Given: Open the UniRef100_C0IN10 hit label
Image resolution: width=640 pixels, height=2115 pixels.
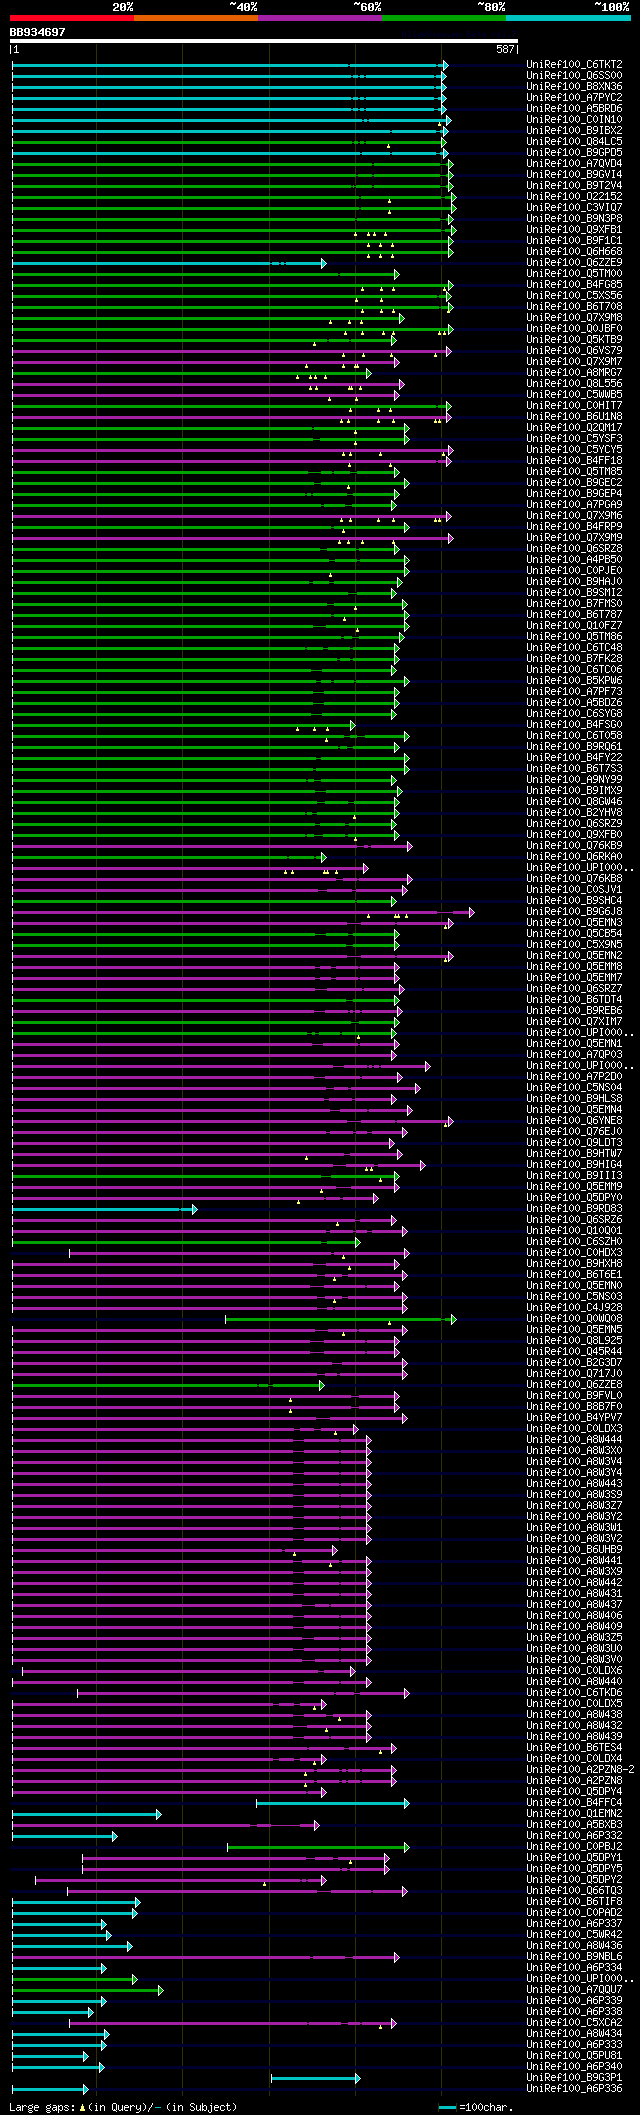Looking at the screenshot, I should pos(574,120).
